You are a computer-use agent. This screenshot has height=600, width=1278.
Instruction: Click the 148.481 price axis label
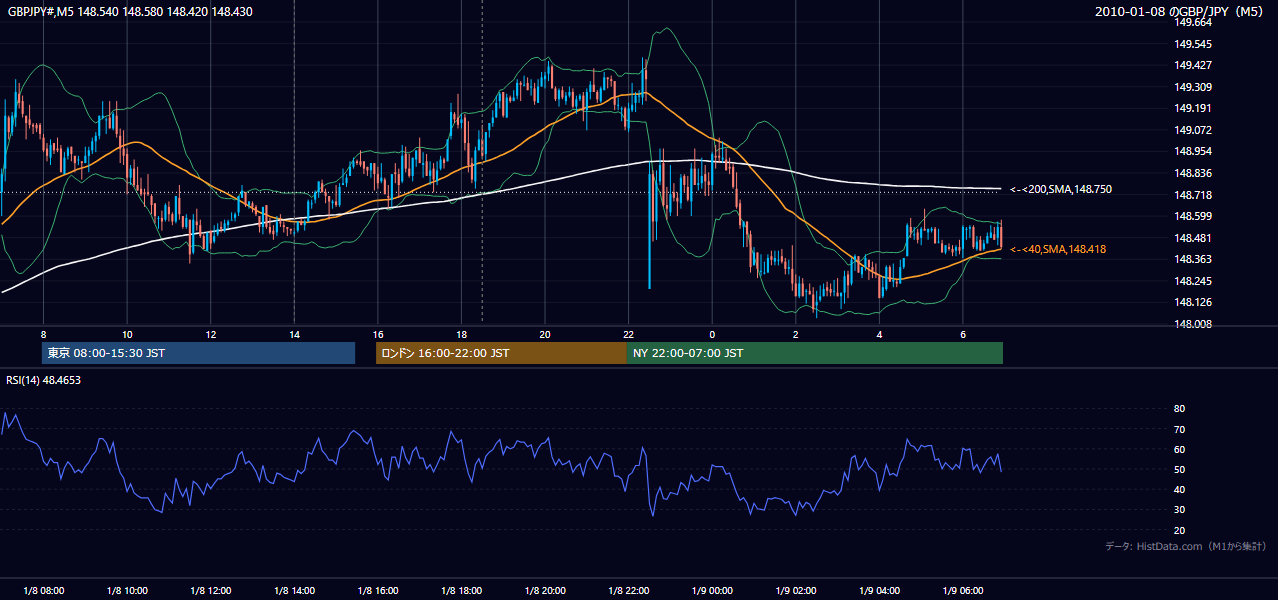(1193, 238)
